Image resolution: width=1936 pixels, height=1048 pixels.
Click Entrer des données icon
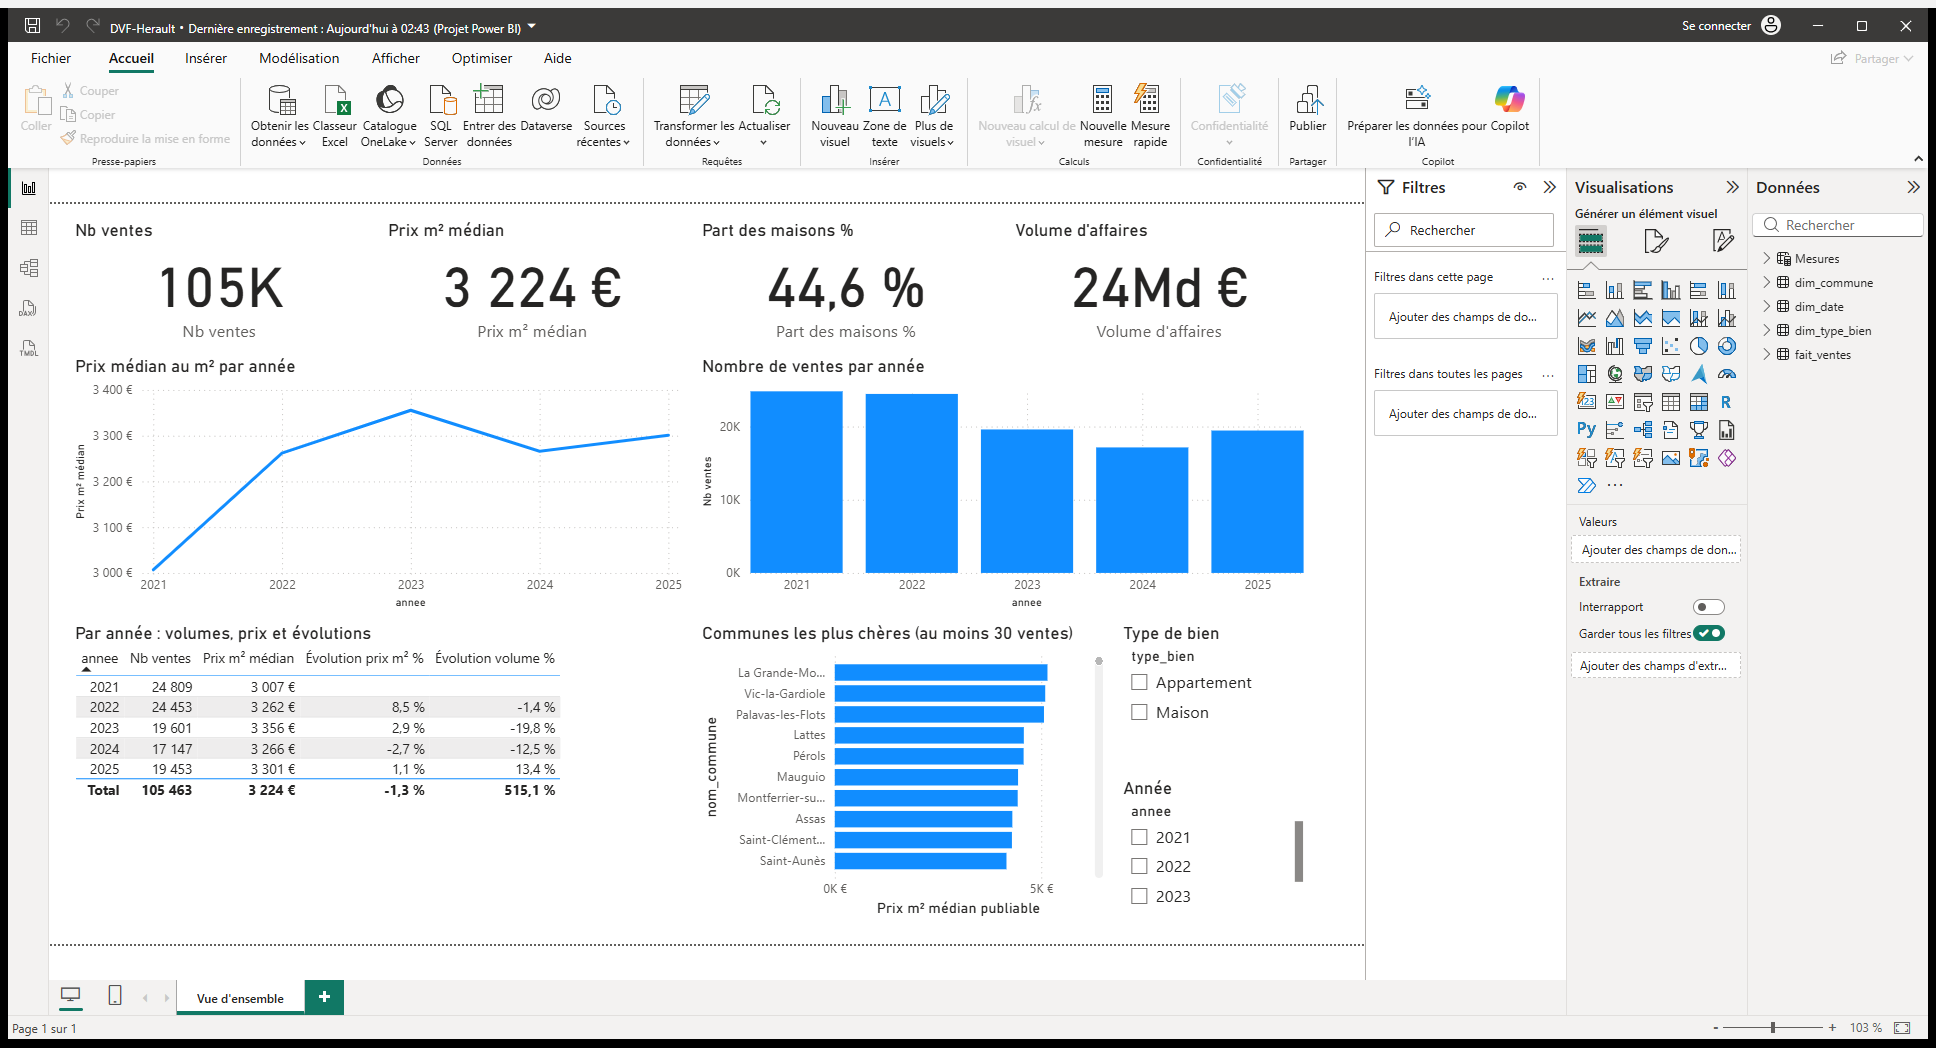click(489, 116)
